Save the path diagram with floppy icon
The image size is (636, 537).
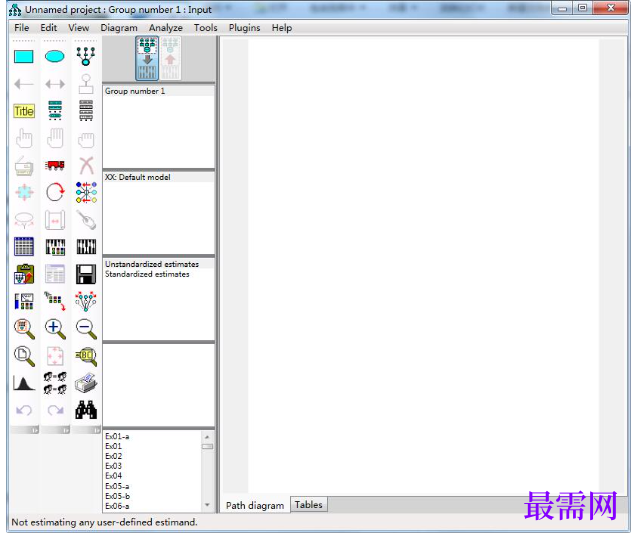[x=86, y=274]
